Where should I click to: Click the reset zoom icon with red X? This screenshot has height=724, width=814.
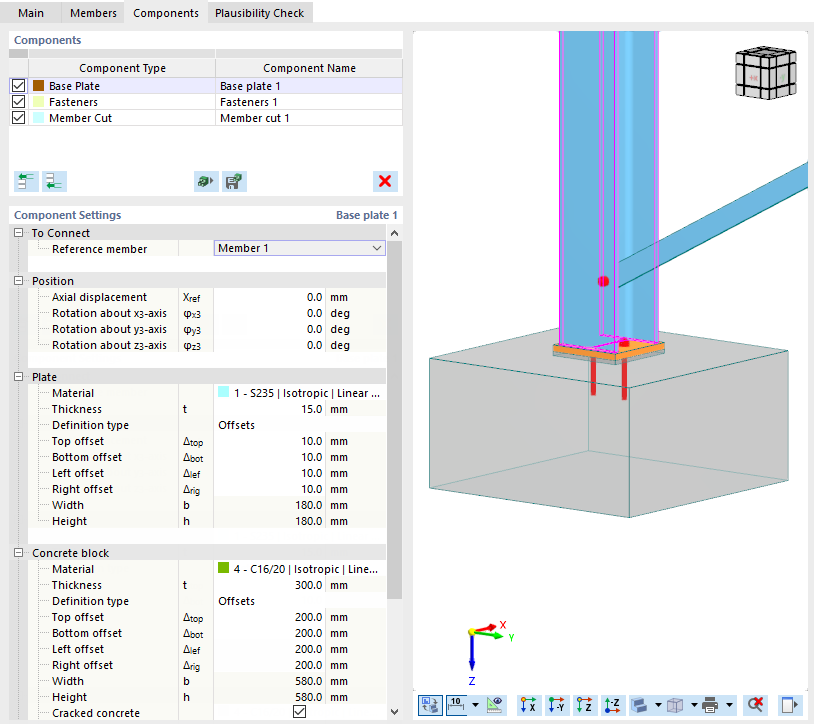point(755,706)
